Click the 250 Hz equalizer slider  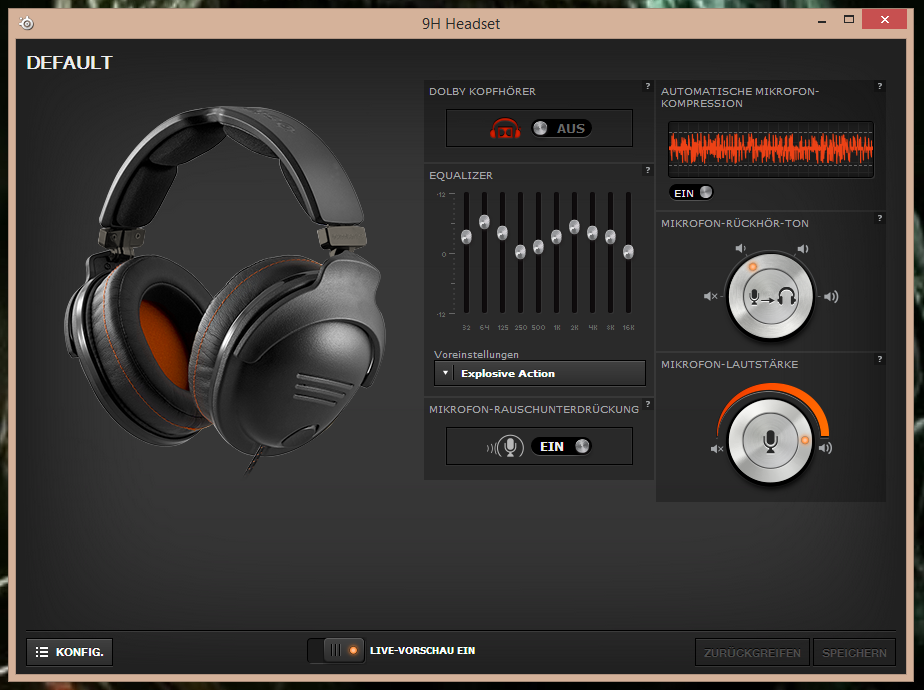(520, 252)
